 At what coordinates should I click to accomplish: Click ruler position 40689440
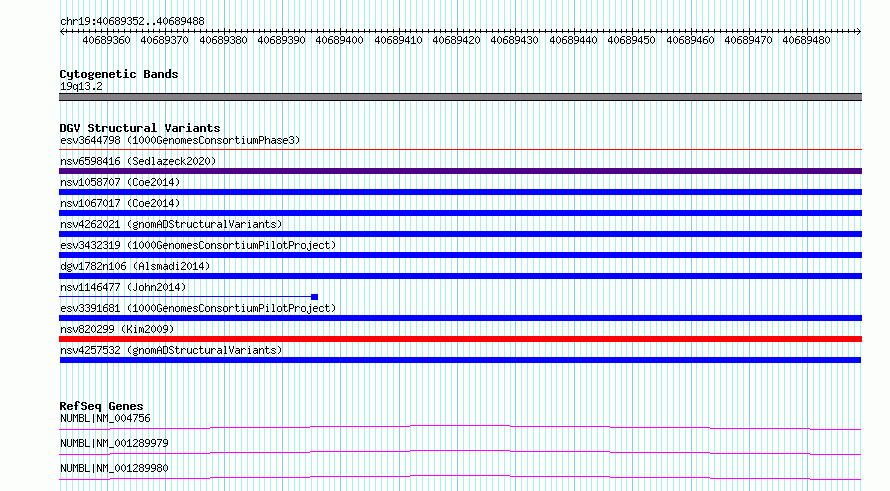(573, 40)
